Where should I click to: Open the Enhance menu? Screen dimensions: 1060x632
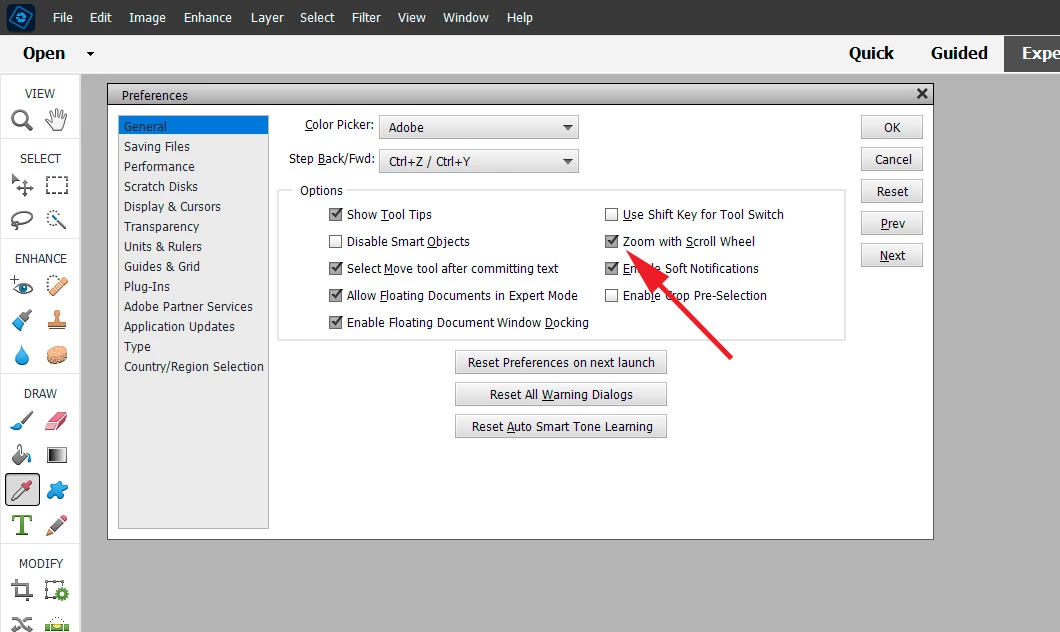pos(208,18)
